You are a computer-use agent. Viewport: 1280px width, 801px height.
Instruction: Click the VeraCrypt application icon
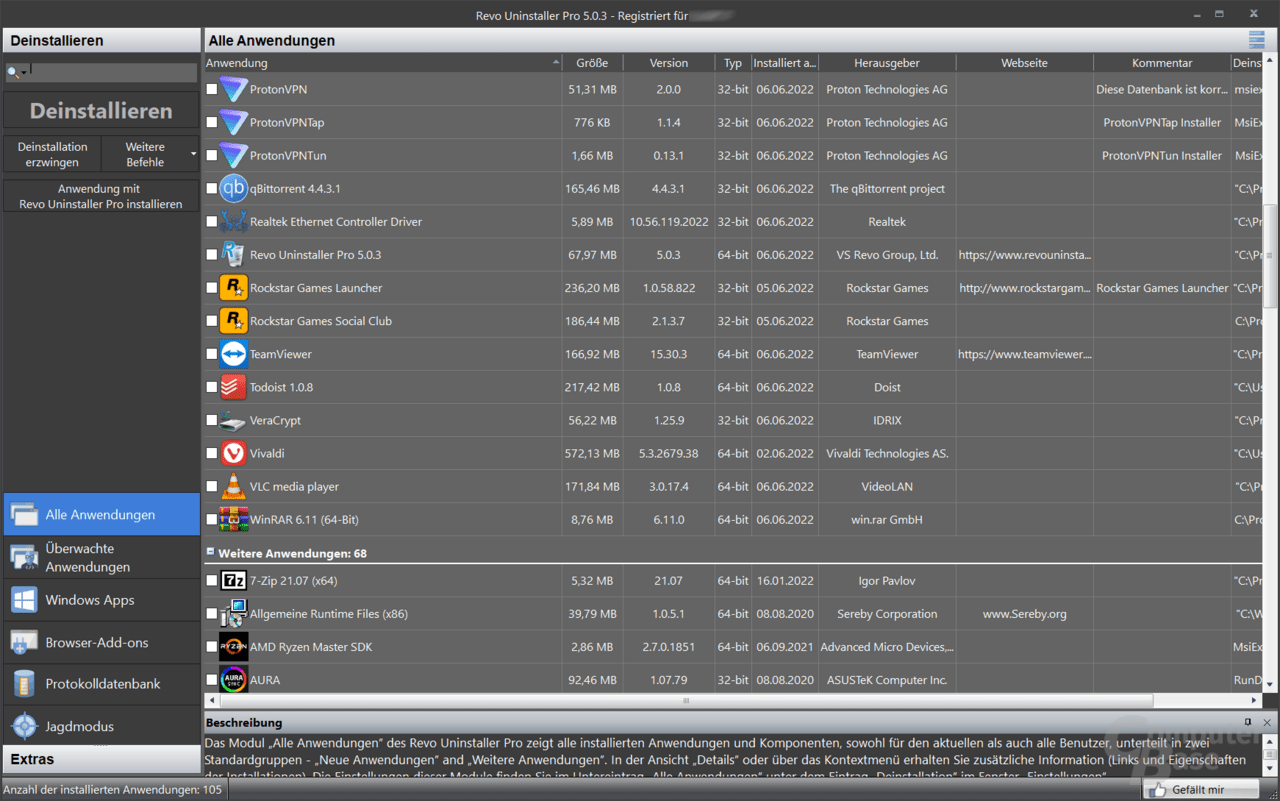(x=233, y=420)
